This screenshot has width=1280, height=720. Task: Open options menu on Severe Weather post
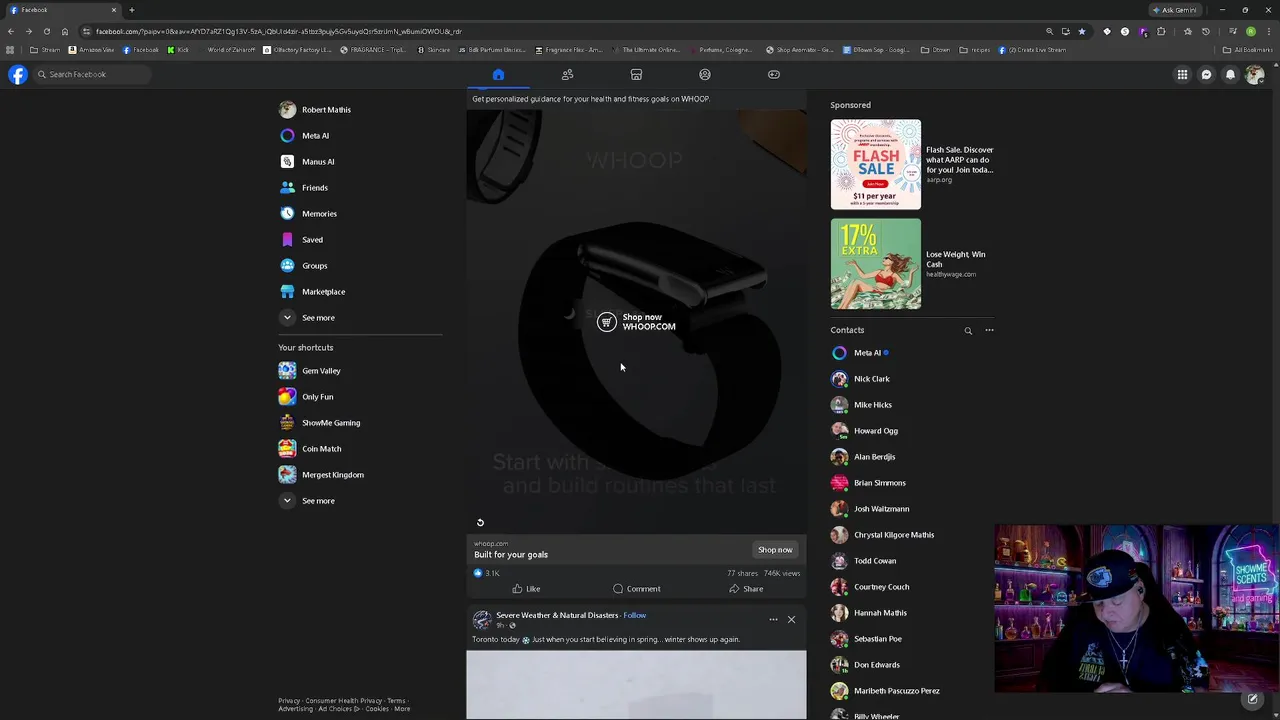coord(773,620)
